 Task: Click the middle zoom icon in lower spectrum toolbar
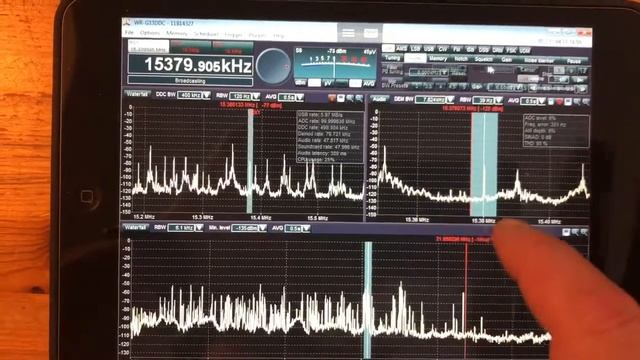[576, 232]
